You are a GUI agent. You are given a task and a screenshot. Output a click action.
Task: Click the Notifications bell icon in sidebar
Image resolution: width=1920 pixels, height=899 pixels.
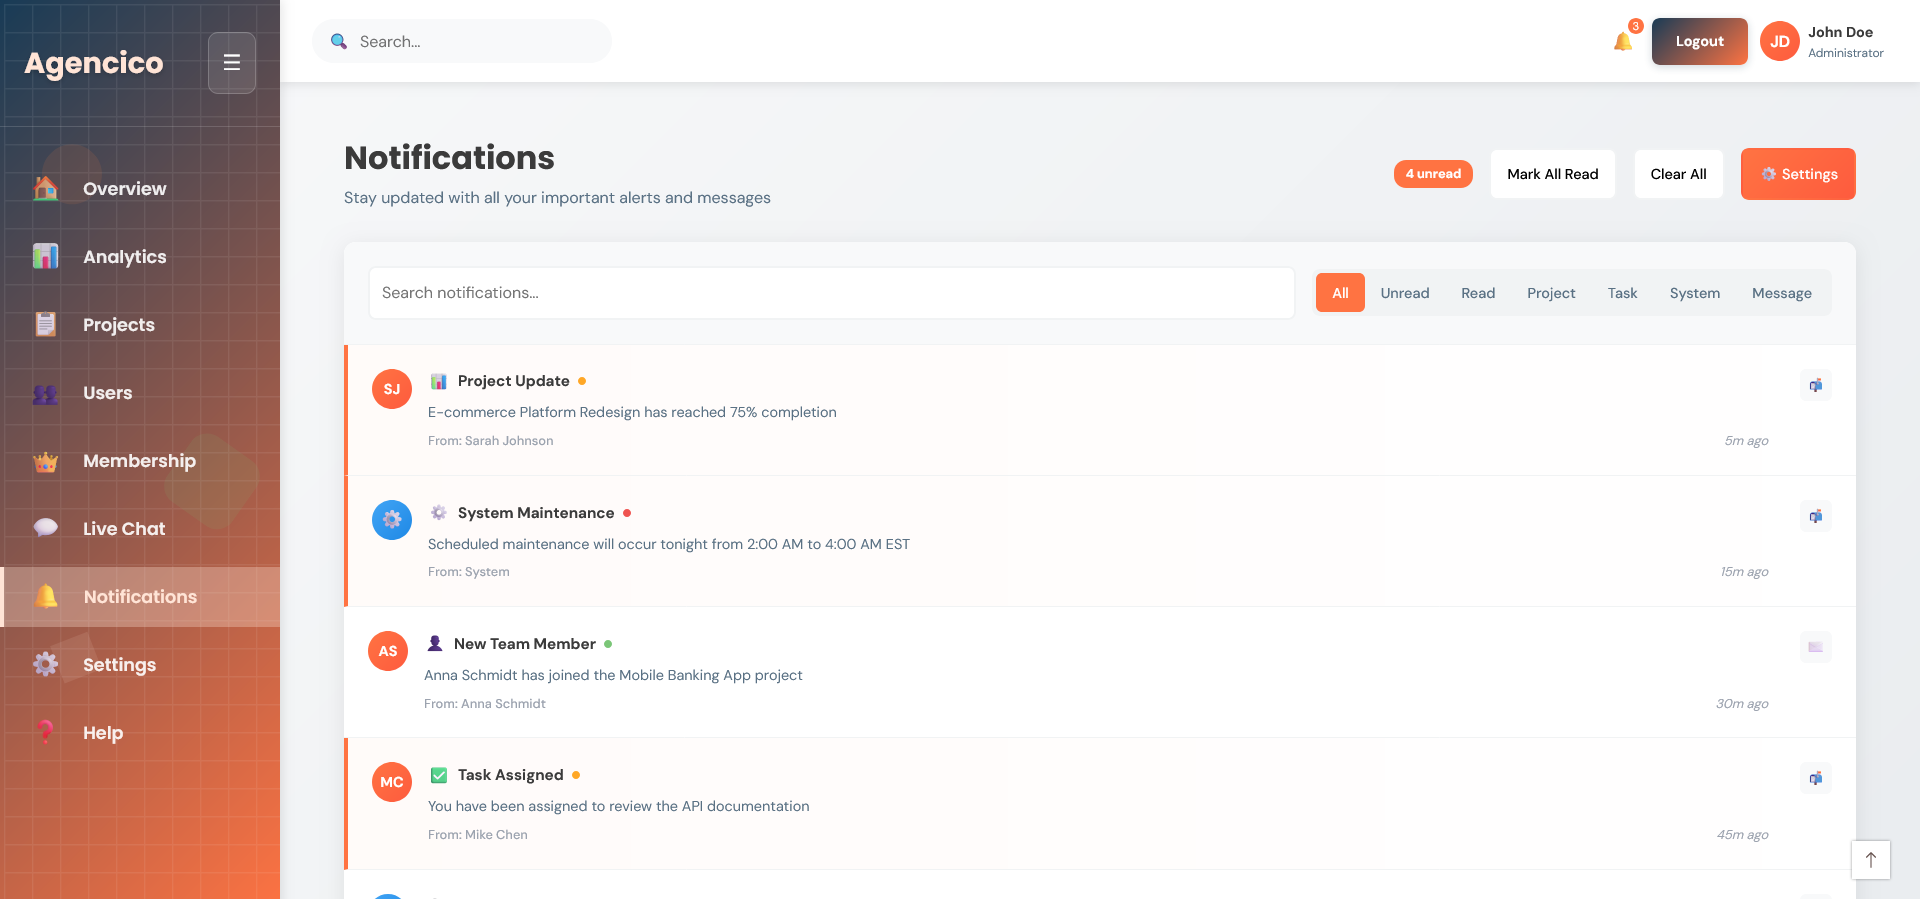click(x=46, y=596)
